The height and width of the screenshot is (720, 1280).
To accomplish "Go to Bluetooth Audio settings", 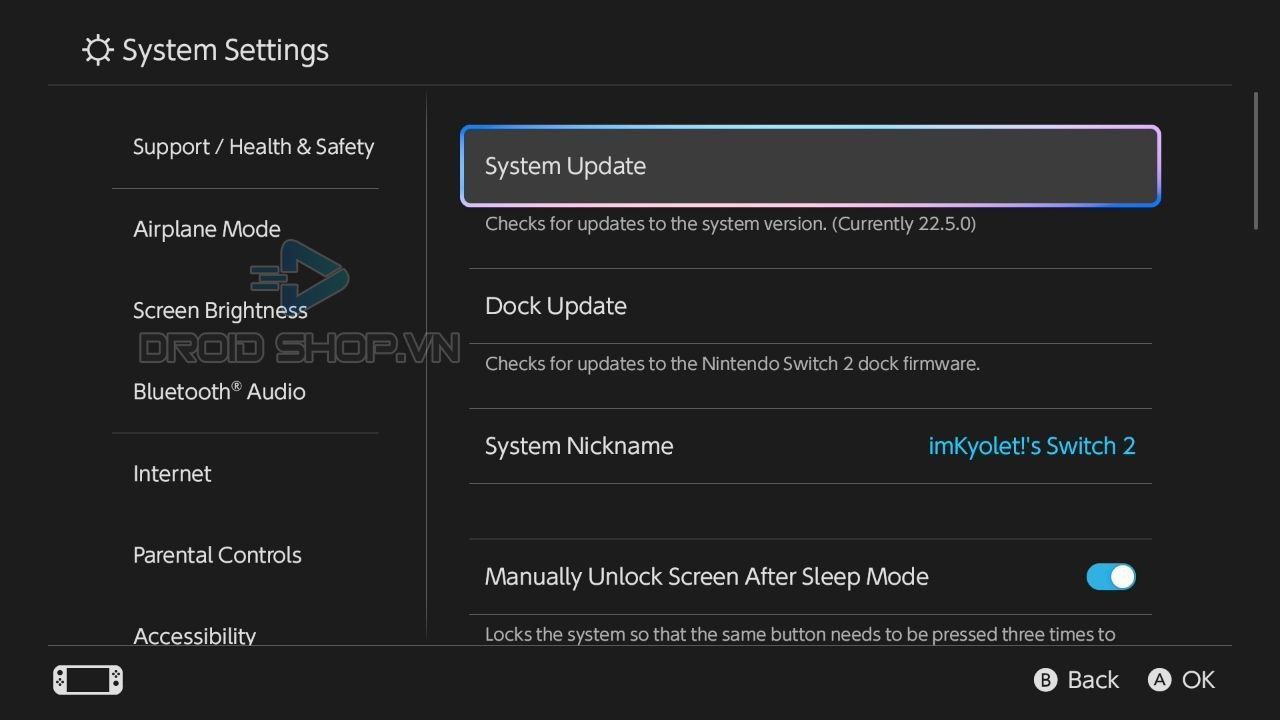I will 219,392.
